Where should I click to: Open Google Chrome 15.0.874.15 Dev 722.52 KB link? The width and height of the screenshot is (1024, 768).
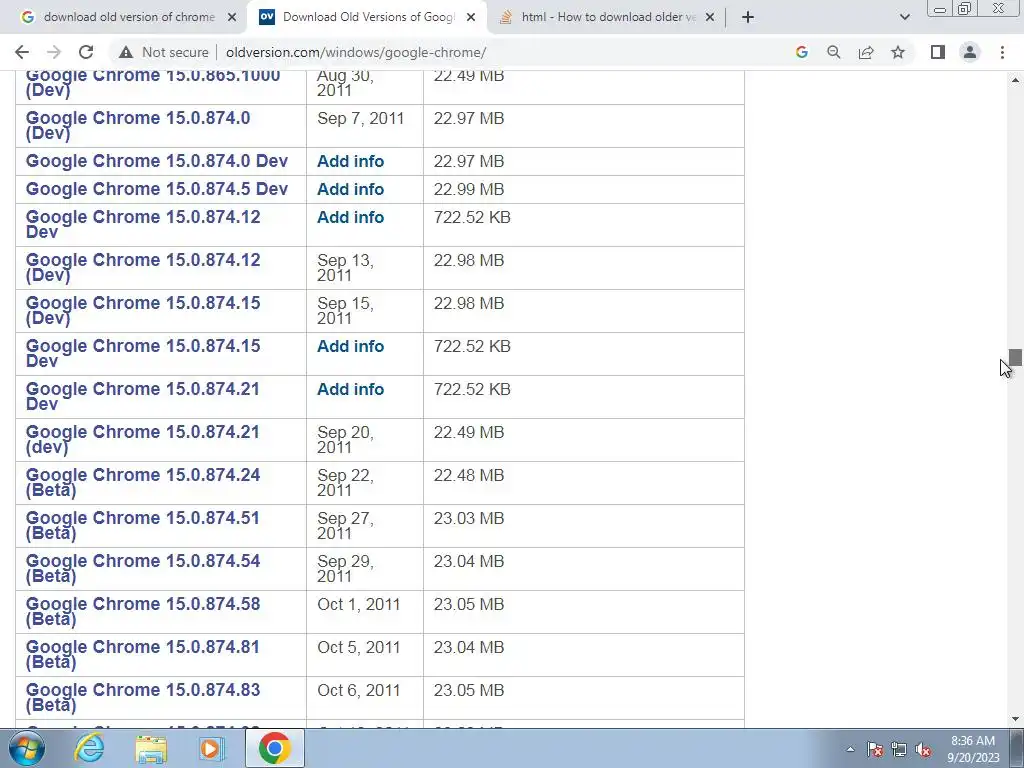(x=143, y=353)
